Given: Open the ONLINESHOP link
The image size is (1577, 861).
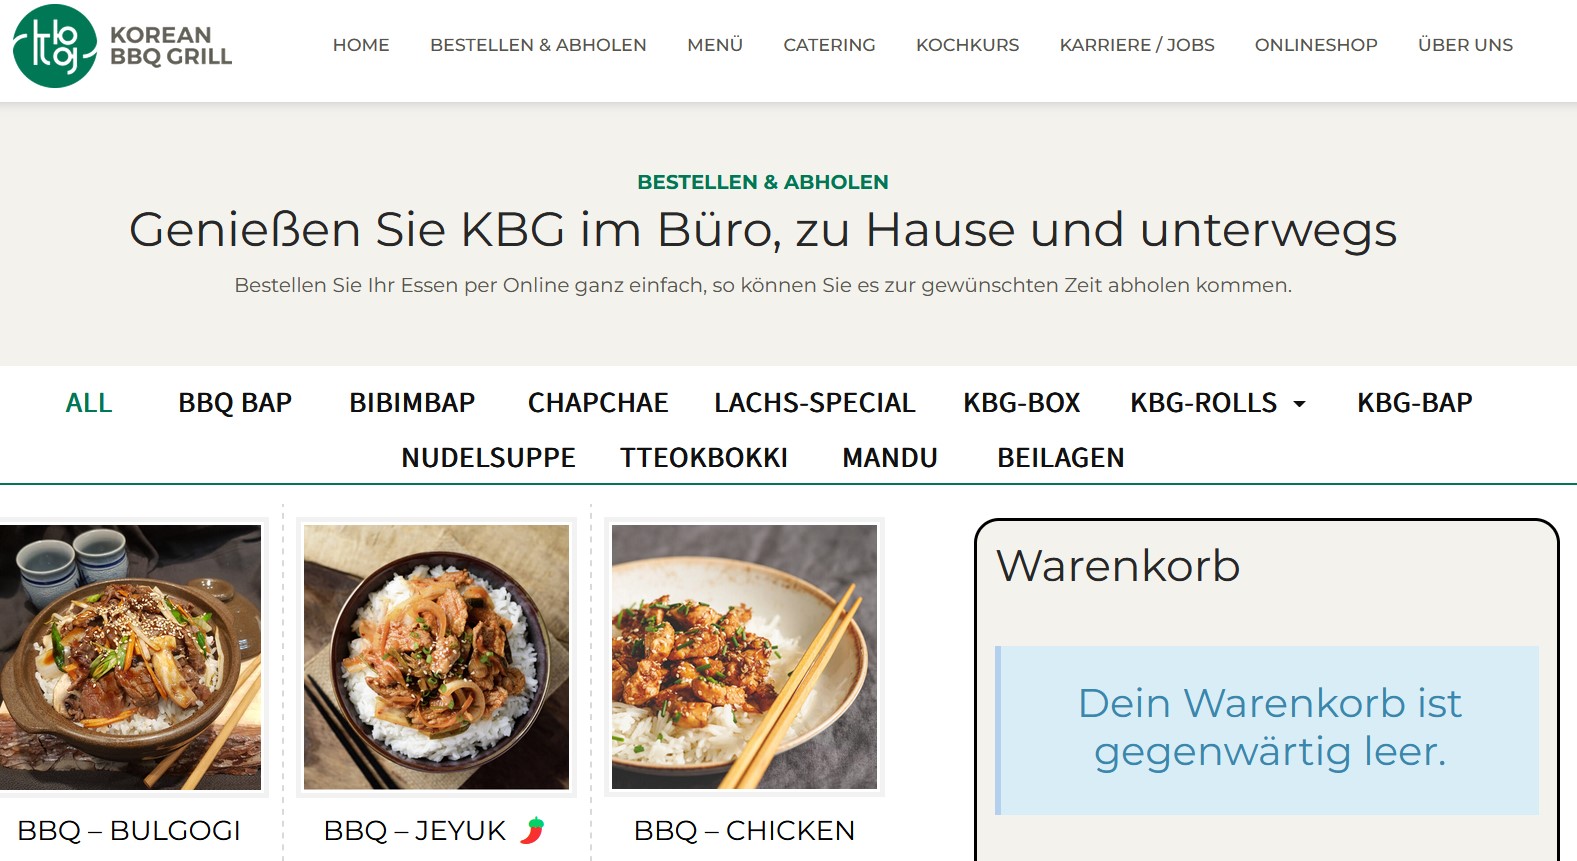Looking at the screenshot, I should (1316, 45).
